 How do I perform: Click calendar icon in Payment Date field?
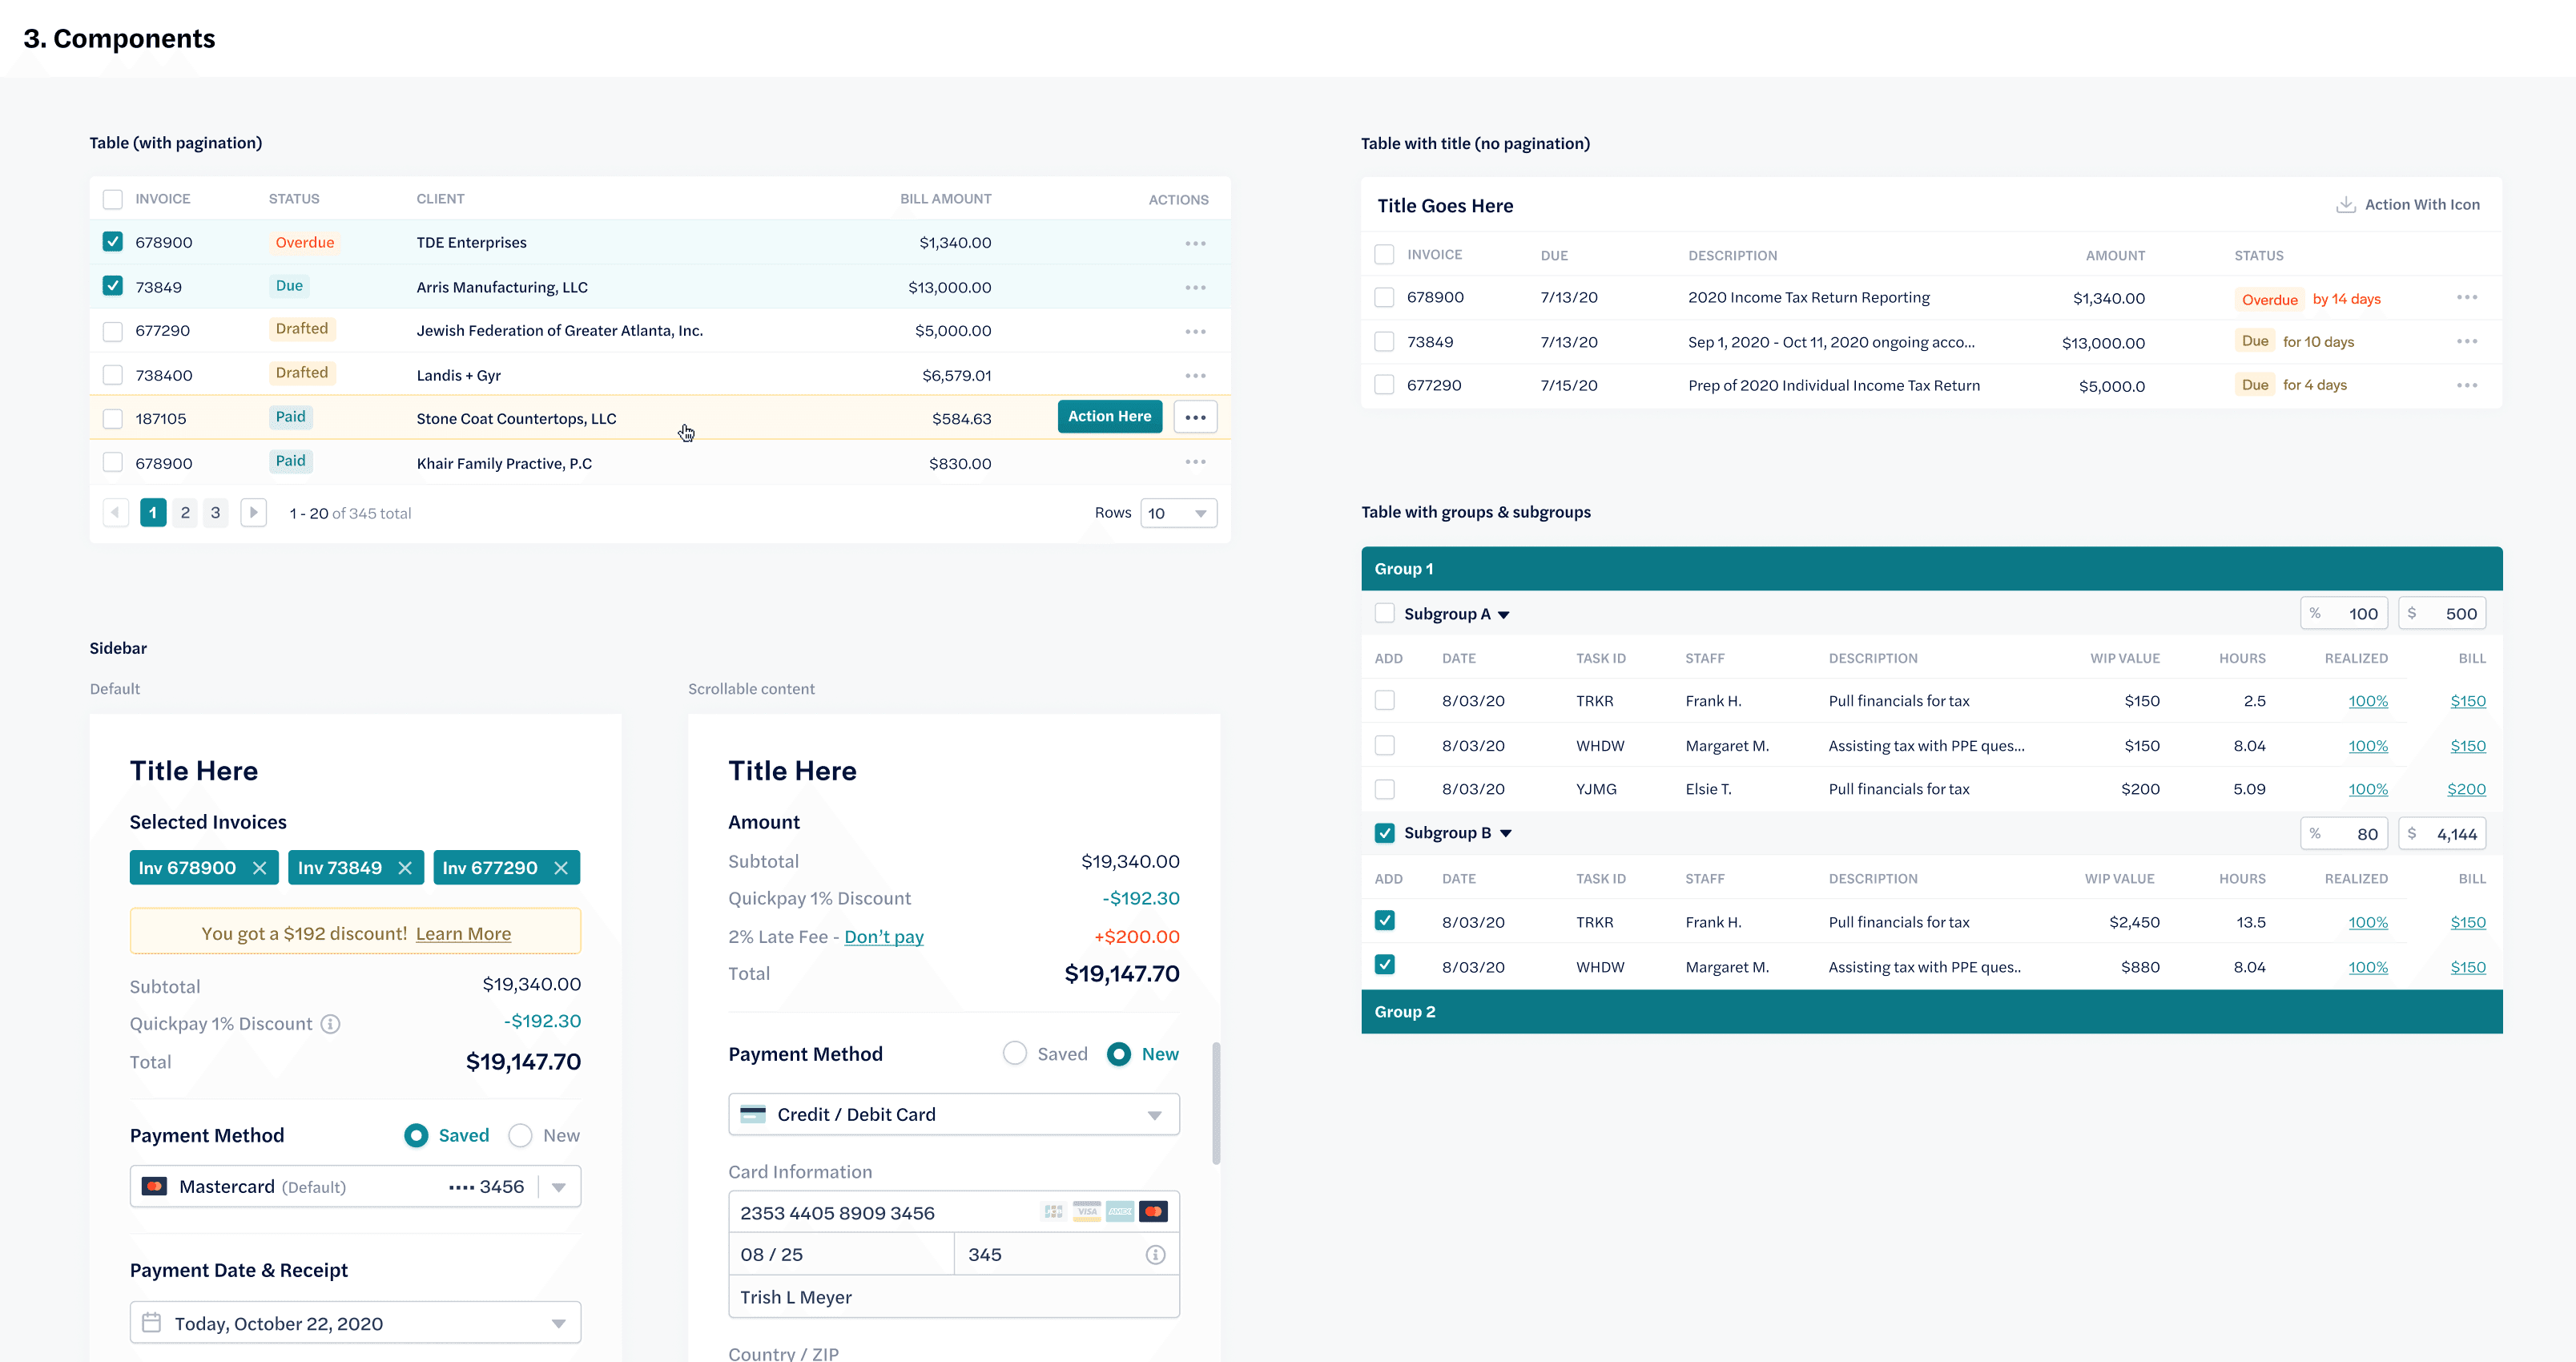point(152,1323)
